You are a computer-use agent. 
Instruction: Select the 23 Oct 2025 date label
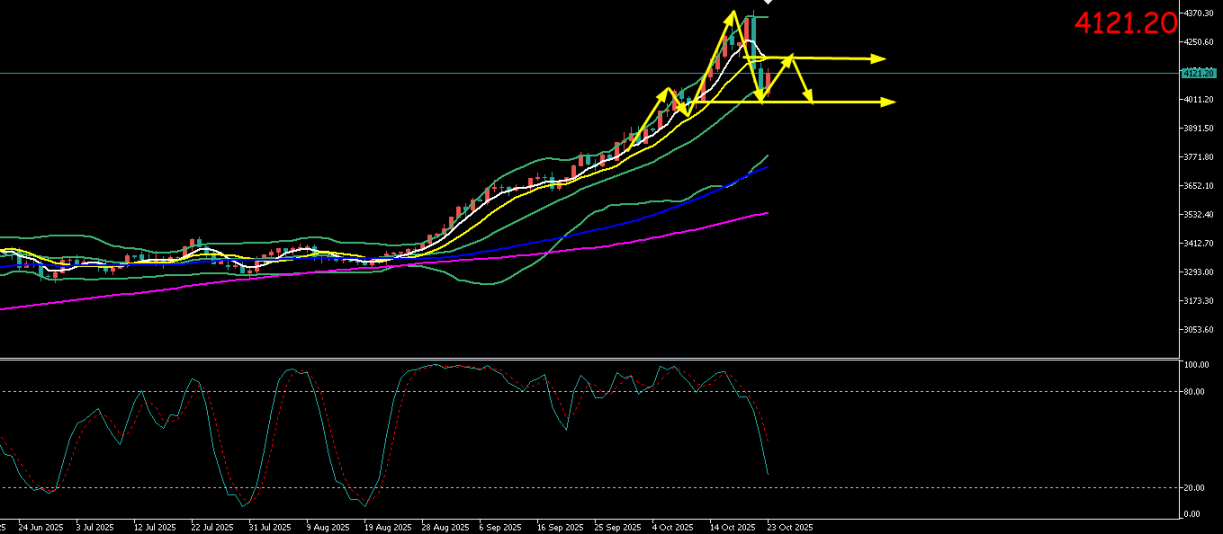(790, 527)
